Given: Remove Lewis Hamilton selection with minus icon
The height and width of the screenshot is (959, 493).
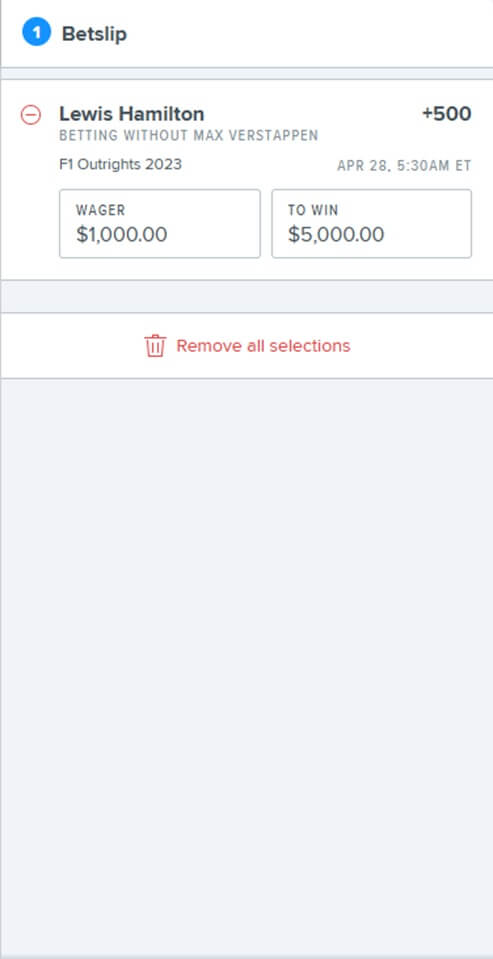Looking at the screenshot, I should (31, 115).
